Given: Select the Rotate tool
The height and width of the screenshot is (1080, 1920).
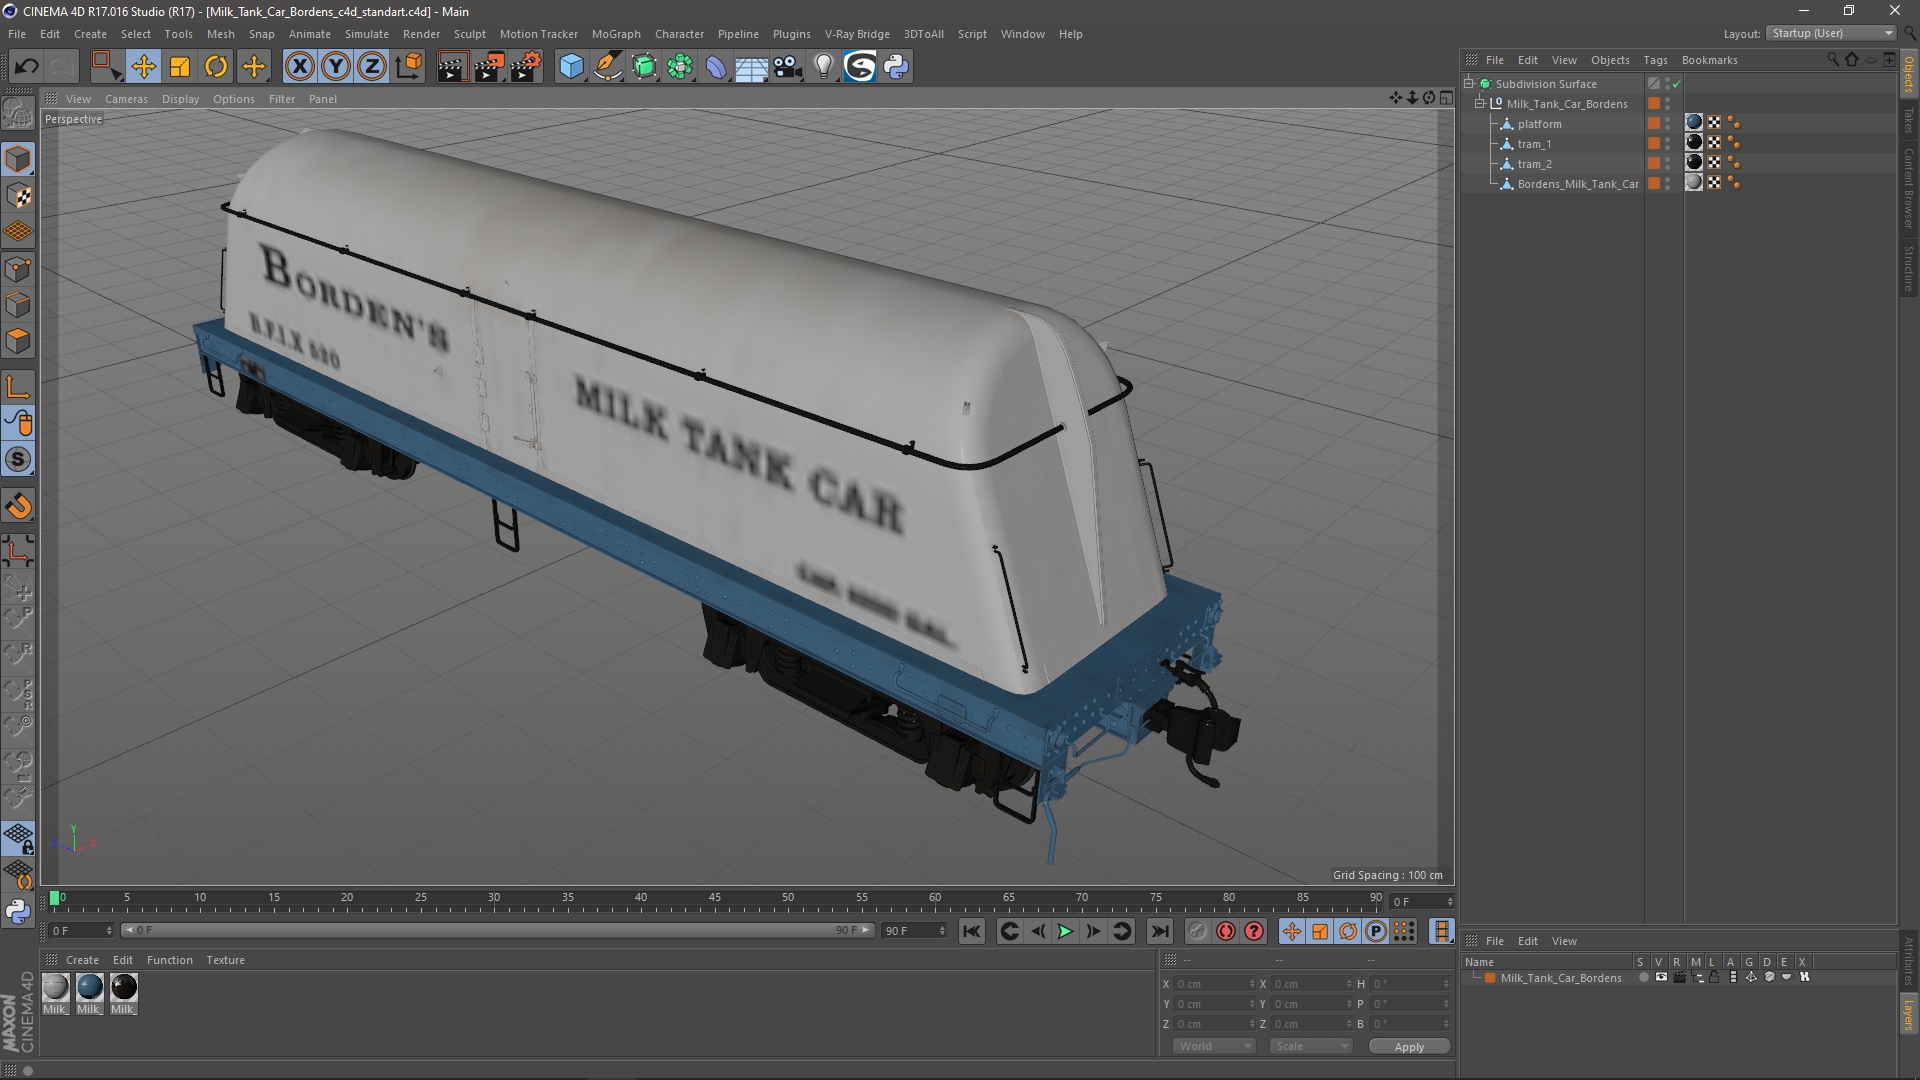Looking at the screenshot, I should point(216,66).
